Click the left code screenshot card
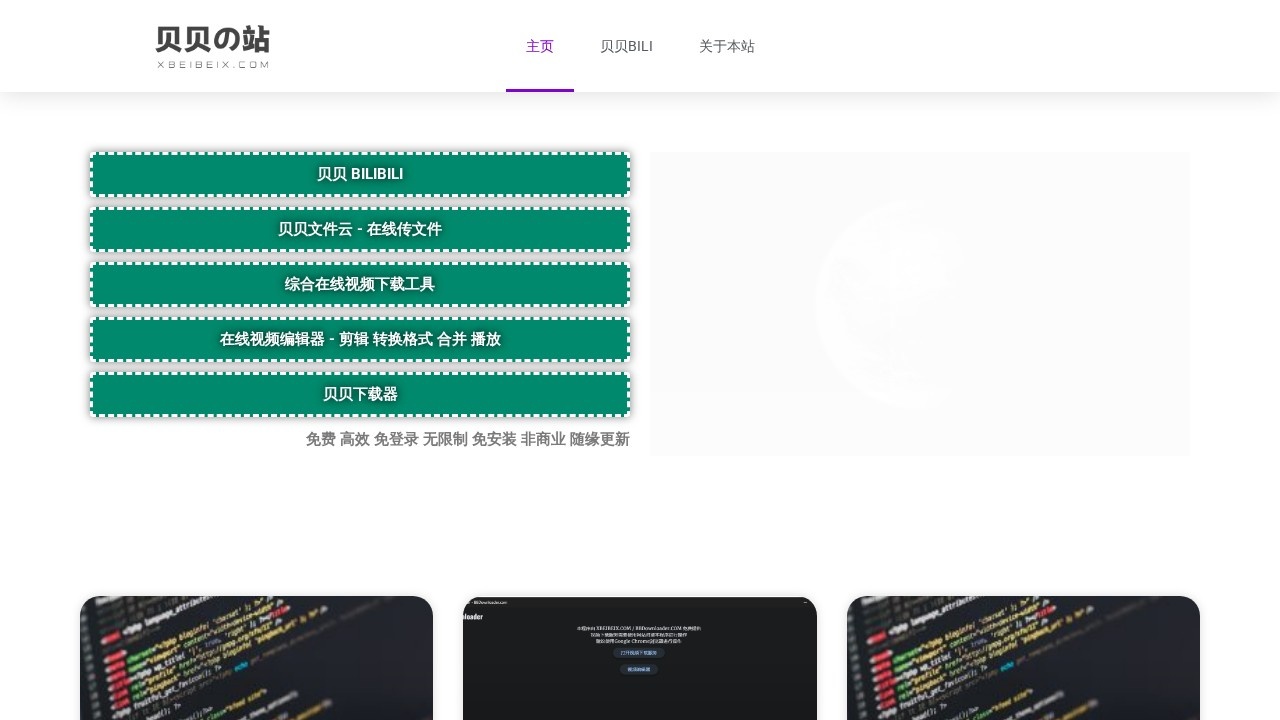Screen dimensions: 1280x720 256,658
